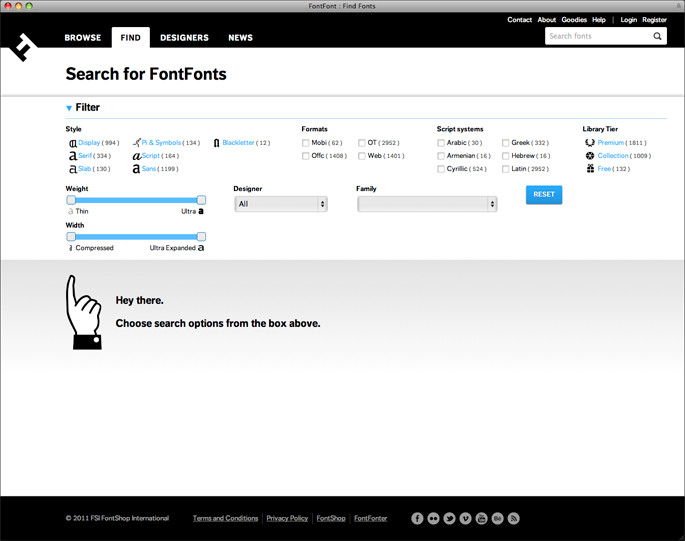Viewport: 685px width, 541px height.
Task: Enable the Armenian script checkbox
Action: [x=441, y=156]
